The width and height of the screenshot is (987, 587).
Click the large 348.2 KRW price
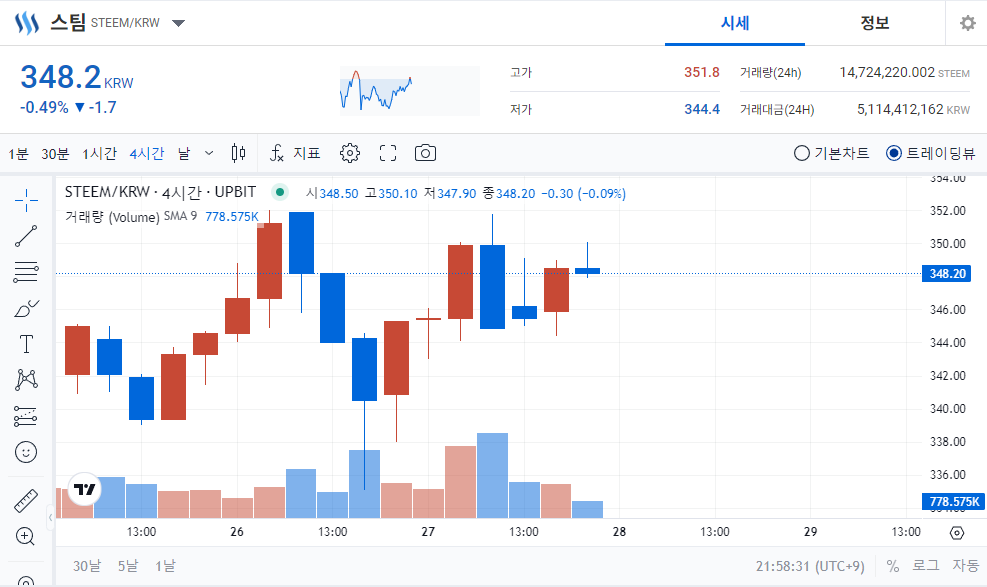pyautogui.click(x=77, y=77)
